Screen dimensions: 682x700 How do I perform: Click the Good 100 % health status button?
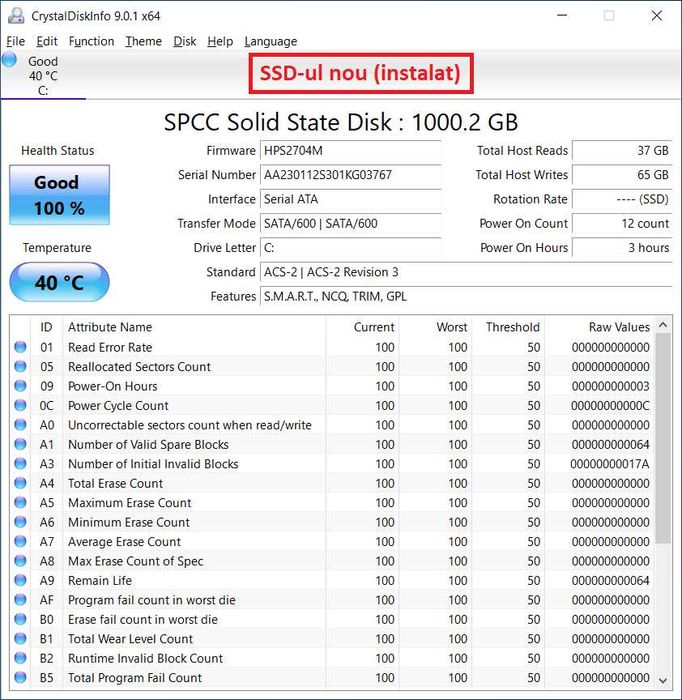pyautogui.click(x=59, y=195)
